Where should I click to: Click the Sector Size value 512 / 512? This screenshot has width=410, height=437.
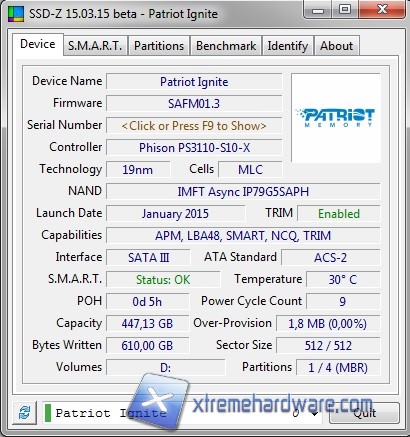point(328,346)
